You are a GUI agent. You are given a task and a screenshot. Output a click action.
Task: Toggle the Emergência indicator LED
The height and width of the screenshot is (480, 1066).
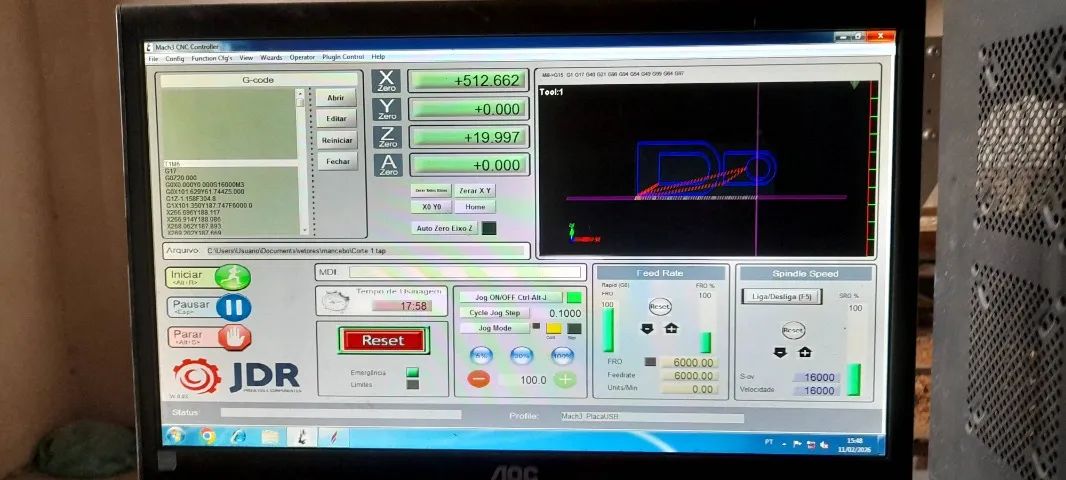click(x=413, y=372)
